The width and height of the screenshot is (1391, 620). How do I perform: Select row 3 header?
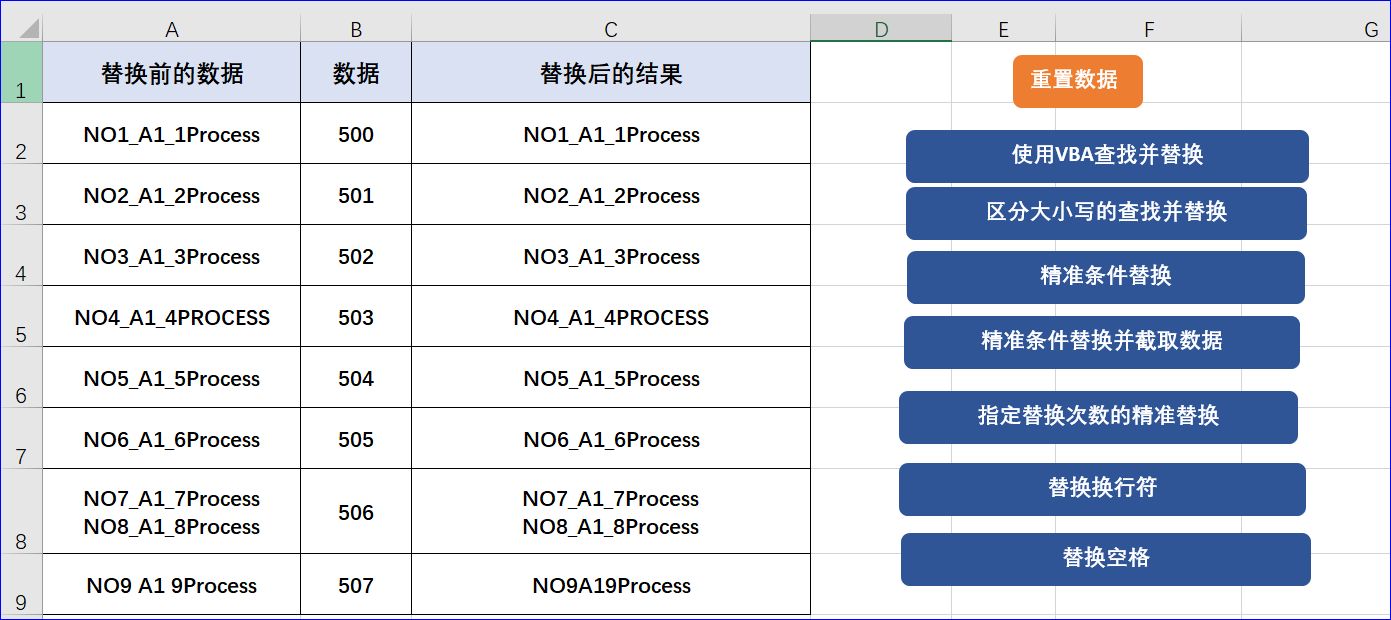pos(21,194)
